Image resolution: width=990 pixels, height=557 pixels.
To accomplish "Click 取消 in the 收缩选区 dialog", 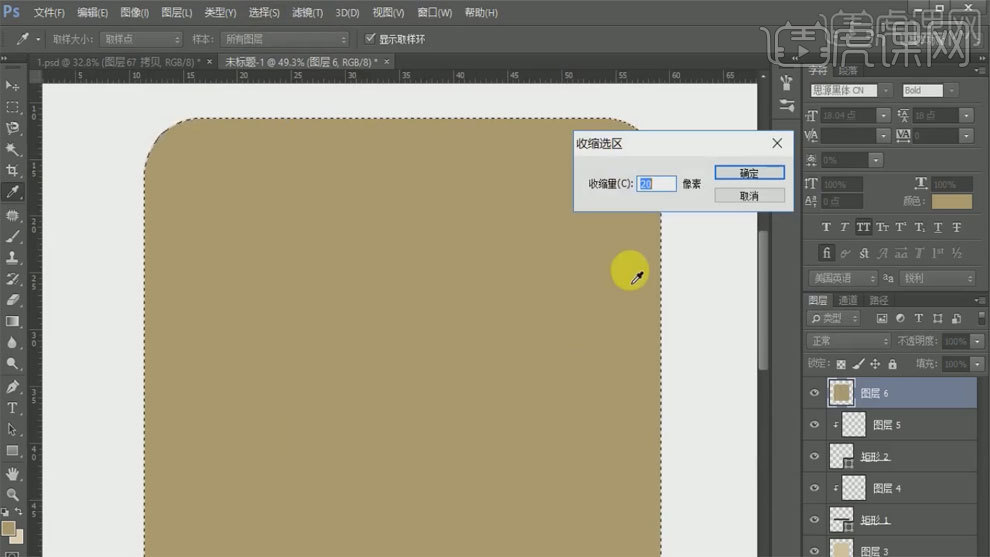I will click(x=749, y=196).
